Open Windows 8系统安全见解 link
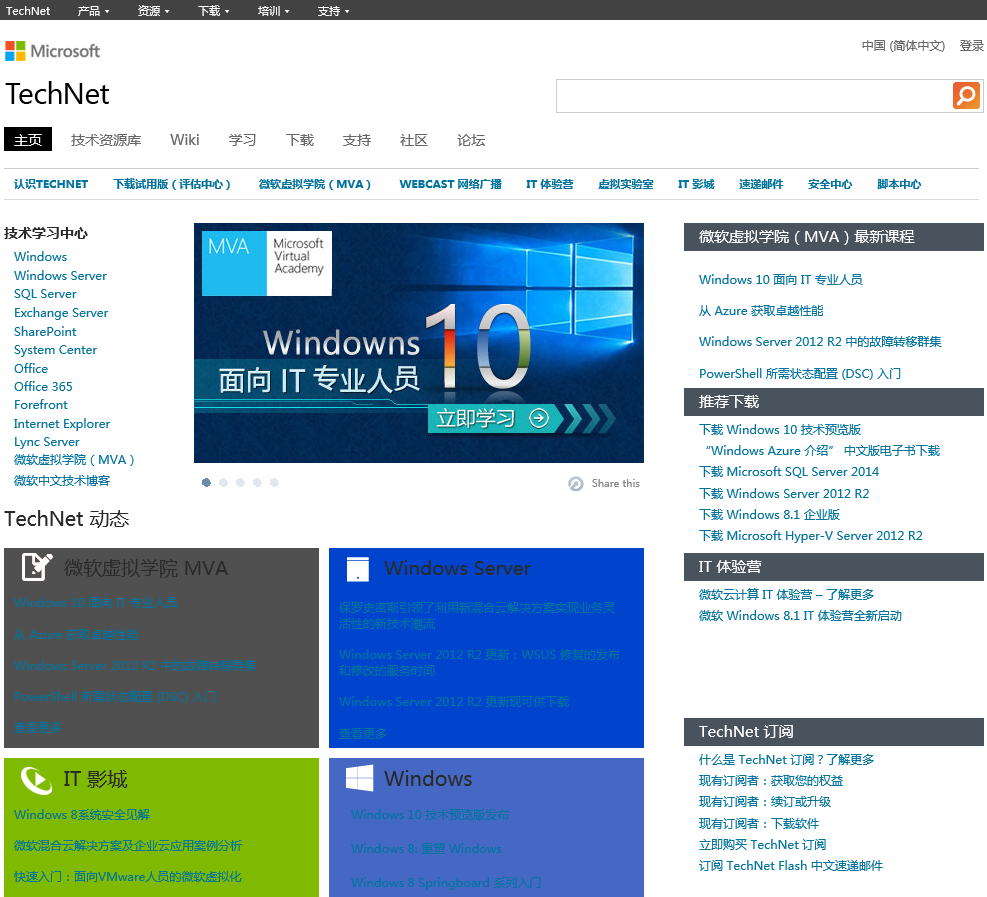 pyautogui.click(x=82, y=815)
